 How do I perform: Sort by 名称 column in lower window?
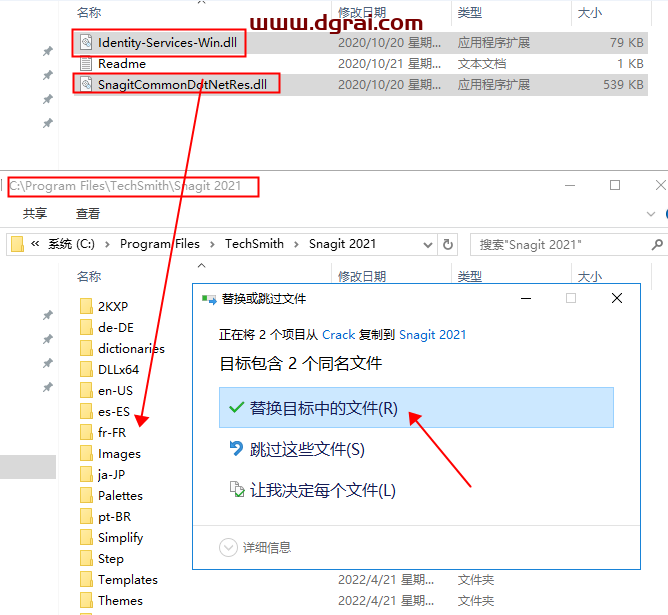[x=89, y=276]
